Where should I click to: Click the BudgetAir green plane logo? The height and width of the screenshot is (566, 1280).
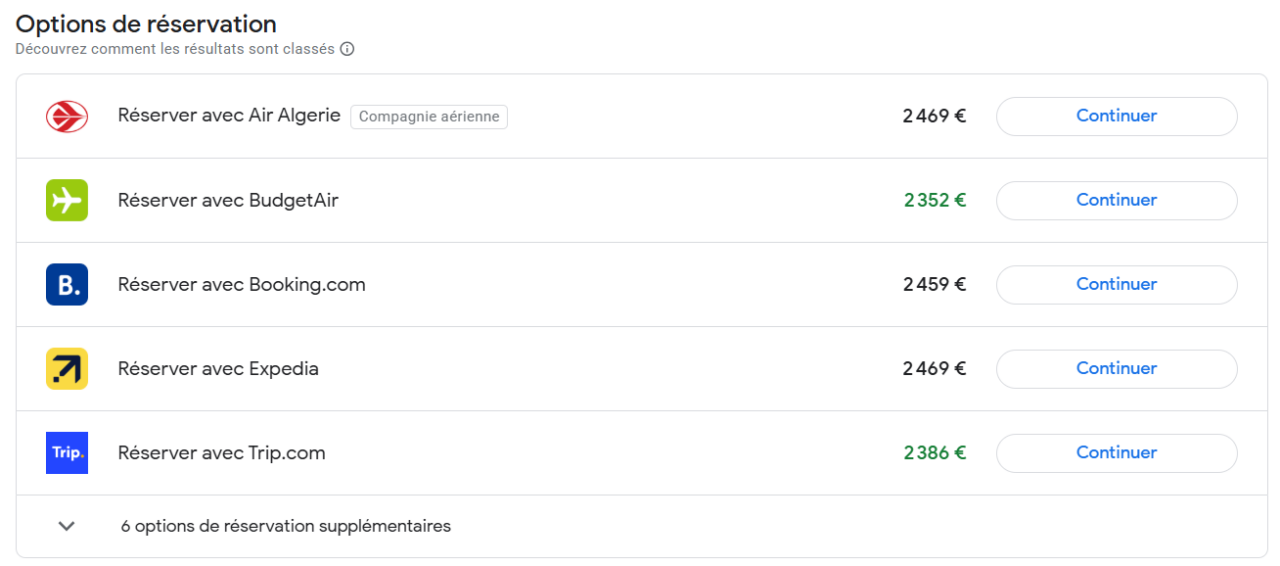67,200
